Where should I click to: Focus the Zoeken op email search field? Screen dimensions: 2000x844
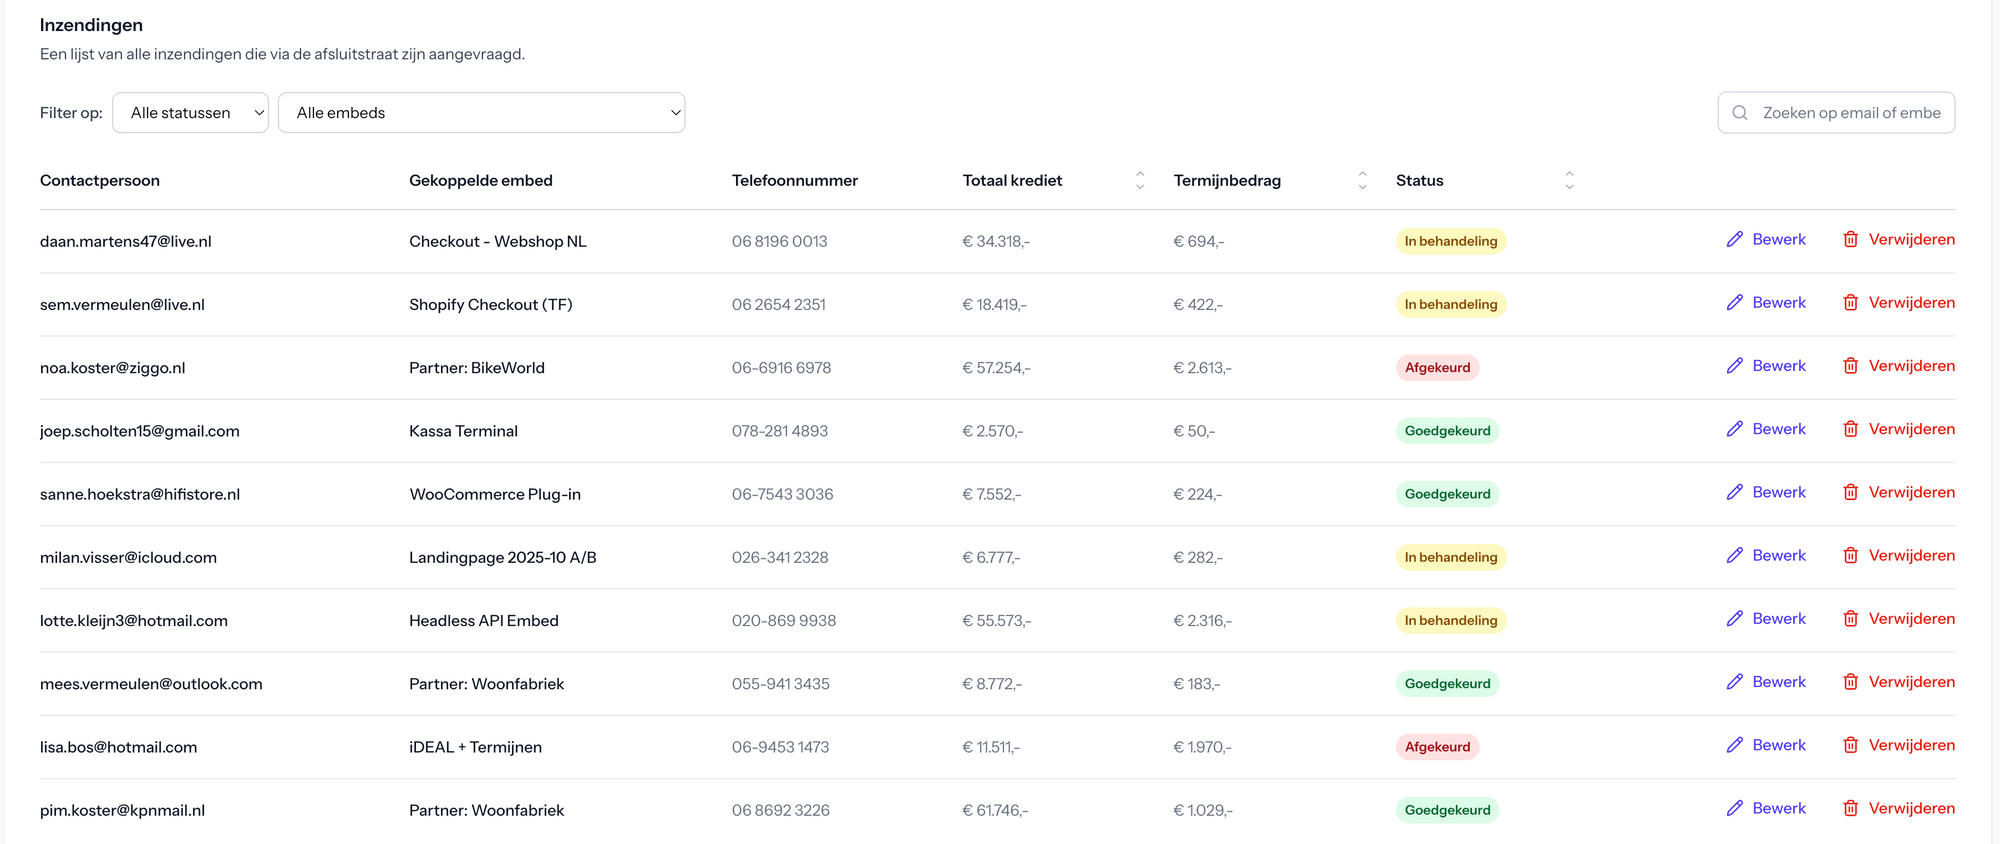click(x=1850, y=113)
